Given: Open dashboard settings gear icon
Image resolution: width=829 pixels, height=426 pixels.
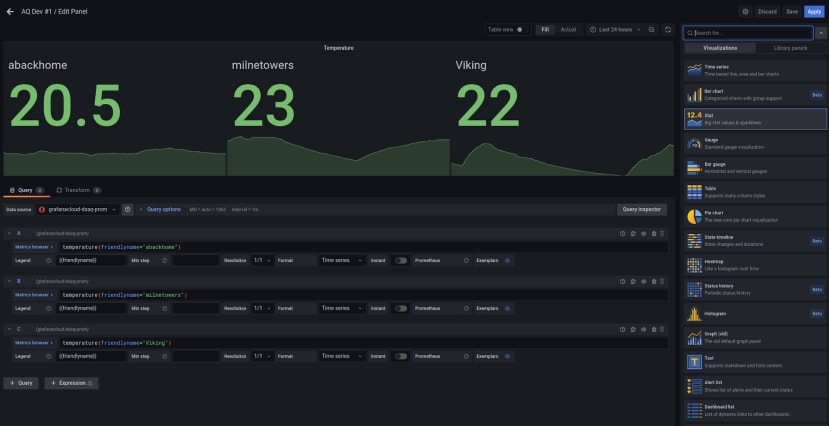Looking at the screenshot, I should click(x=745, y=12).
